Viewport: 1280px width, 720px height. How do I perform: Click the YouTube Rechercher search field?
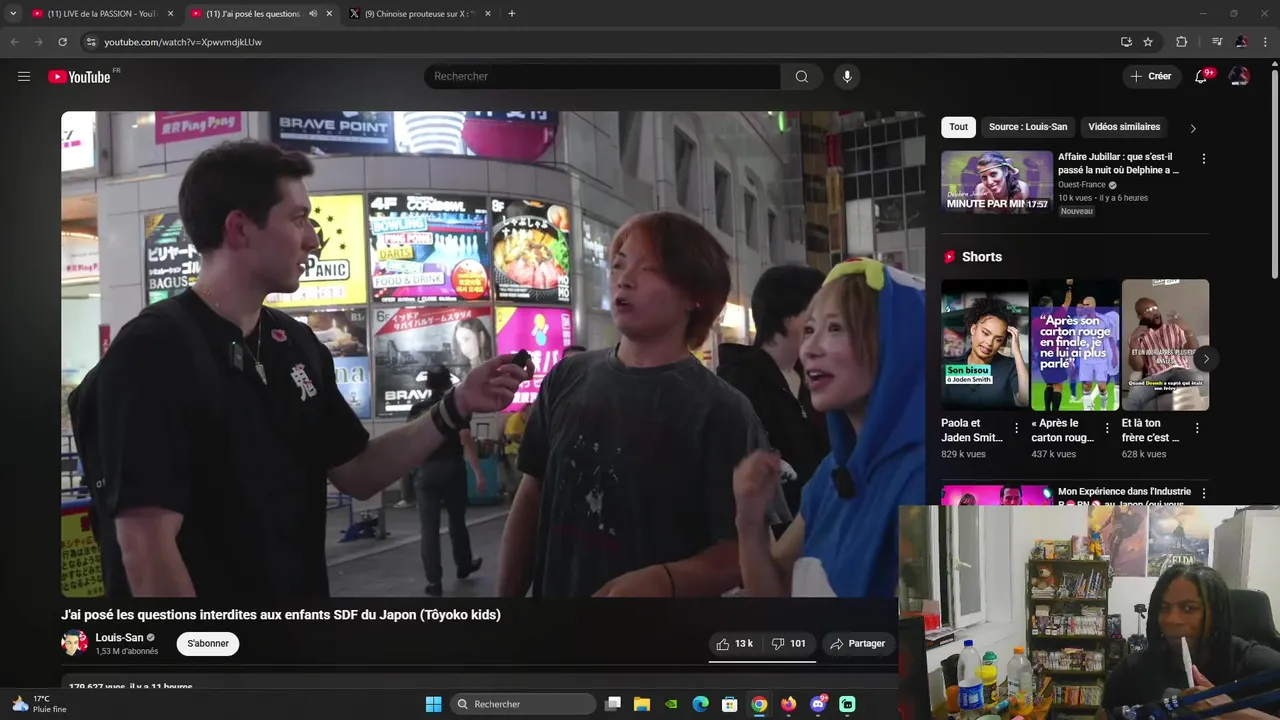602,76
